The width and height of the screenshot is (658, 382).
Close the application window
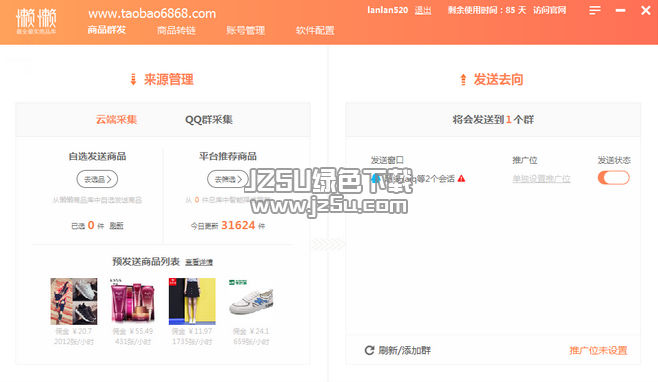[x=646, y=10]
